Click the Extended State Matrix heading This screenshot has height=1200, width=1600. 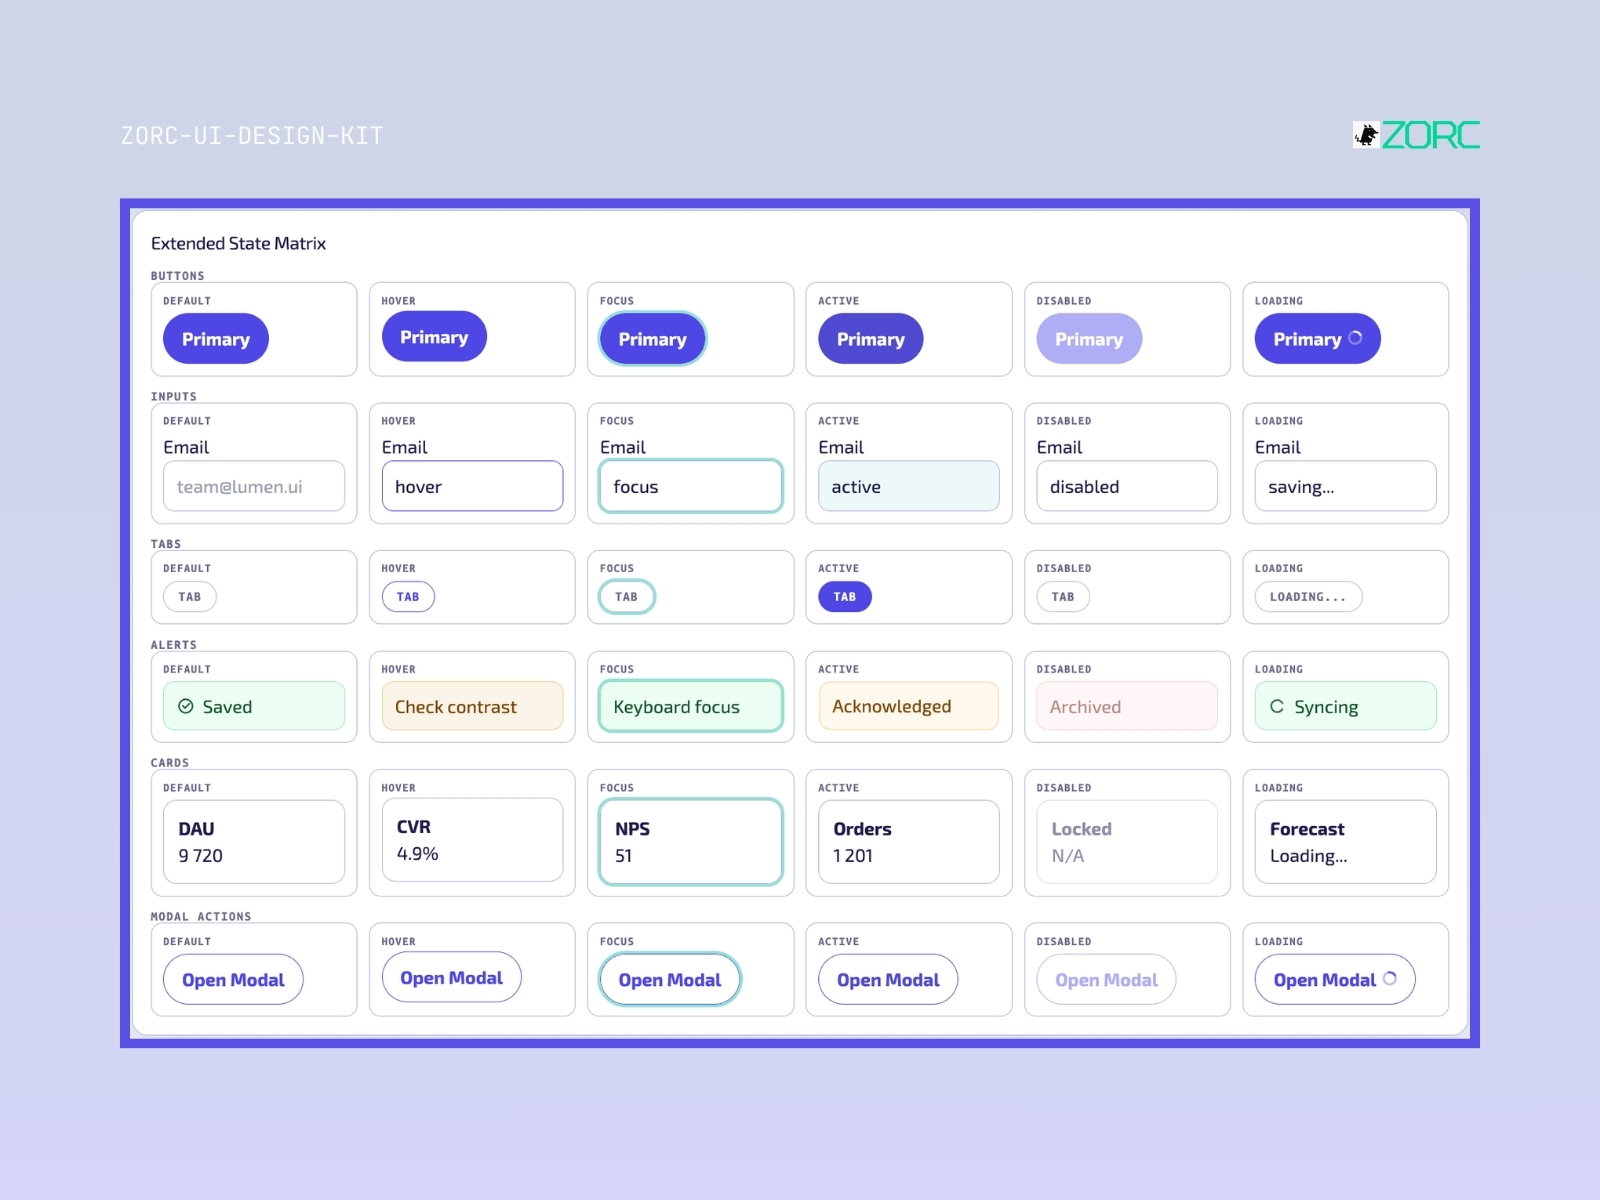(x=239, y=243)
